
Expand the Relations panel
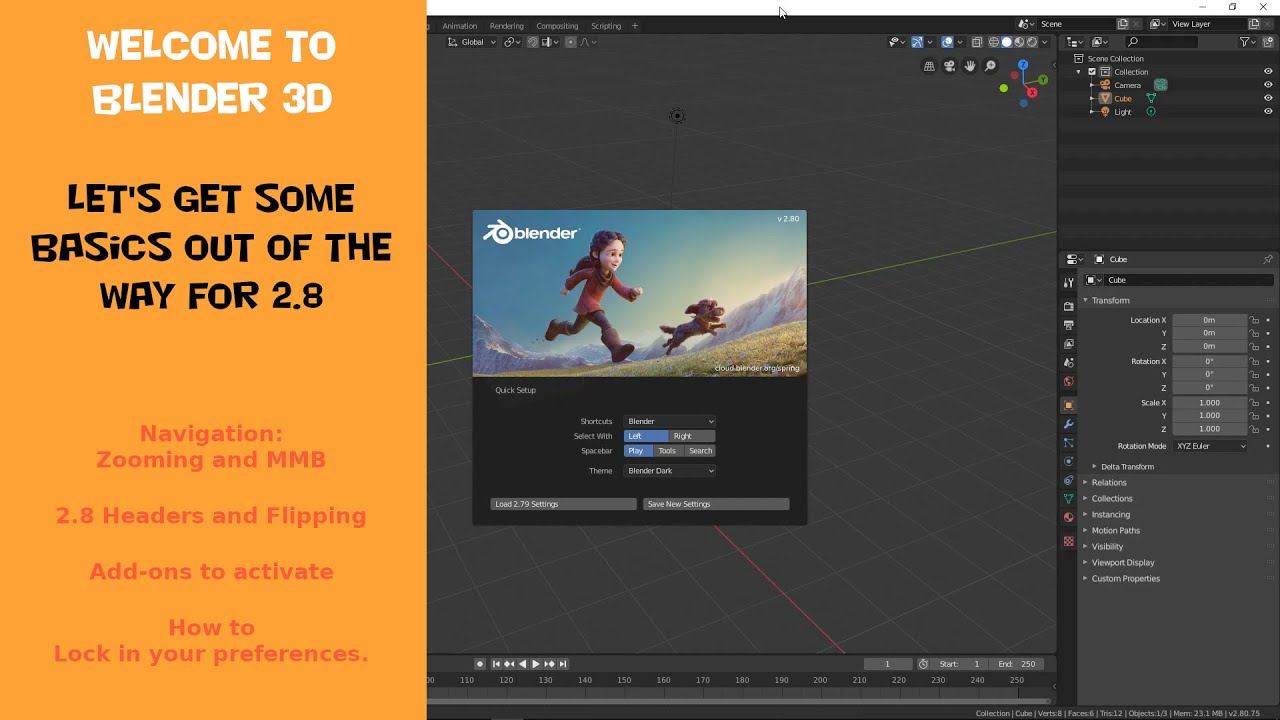(1108, 483)
